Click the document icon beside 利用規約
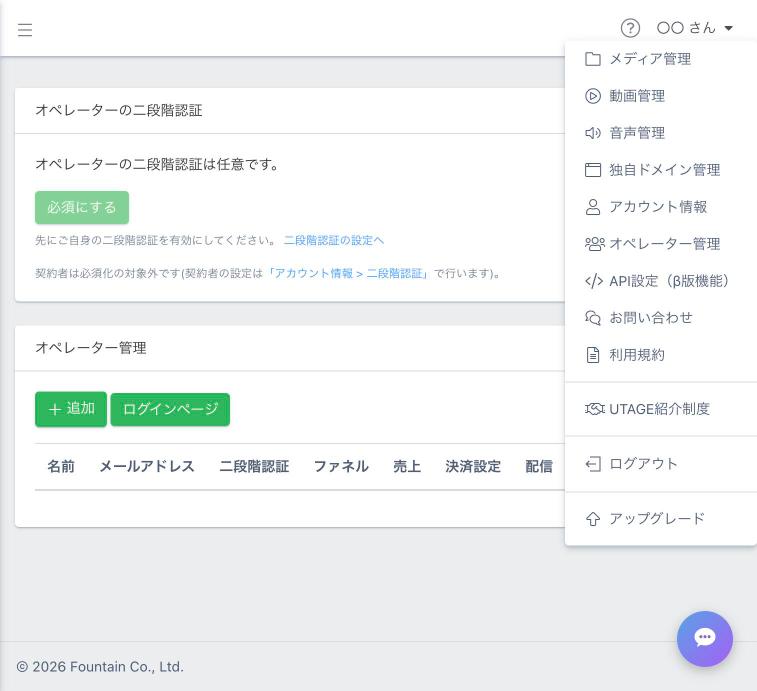 tap(593, 355)
